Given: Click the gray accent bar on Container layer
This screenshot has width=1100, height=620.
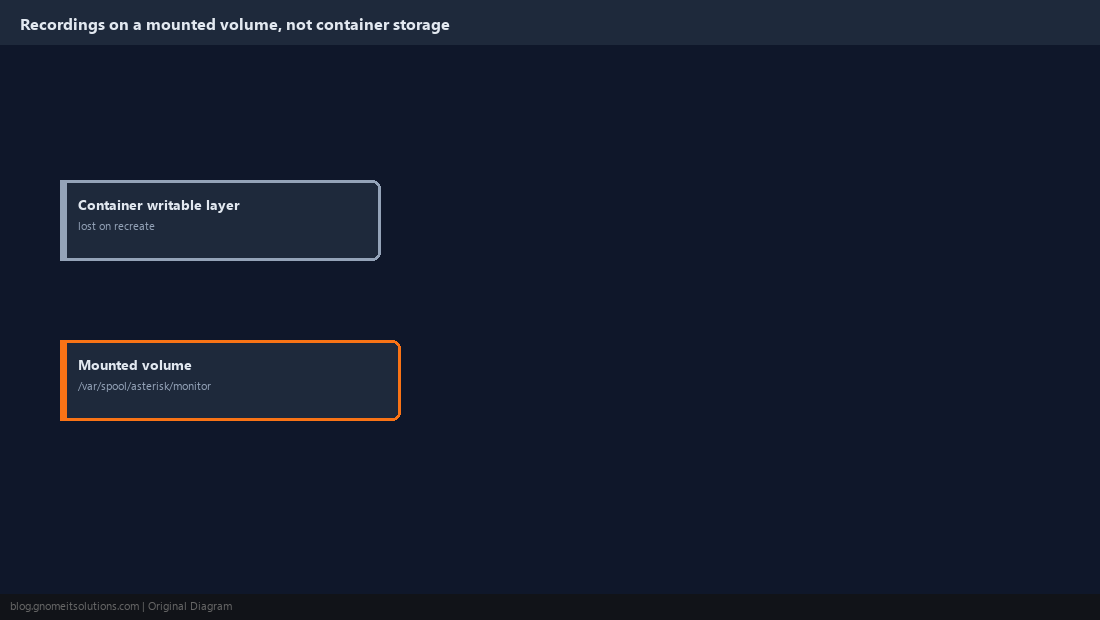Looking at the screenshot, I should click(64, 220).
